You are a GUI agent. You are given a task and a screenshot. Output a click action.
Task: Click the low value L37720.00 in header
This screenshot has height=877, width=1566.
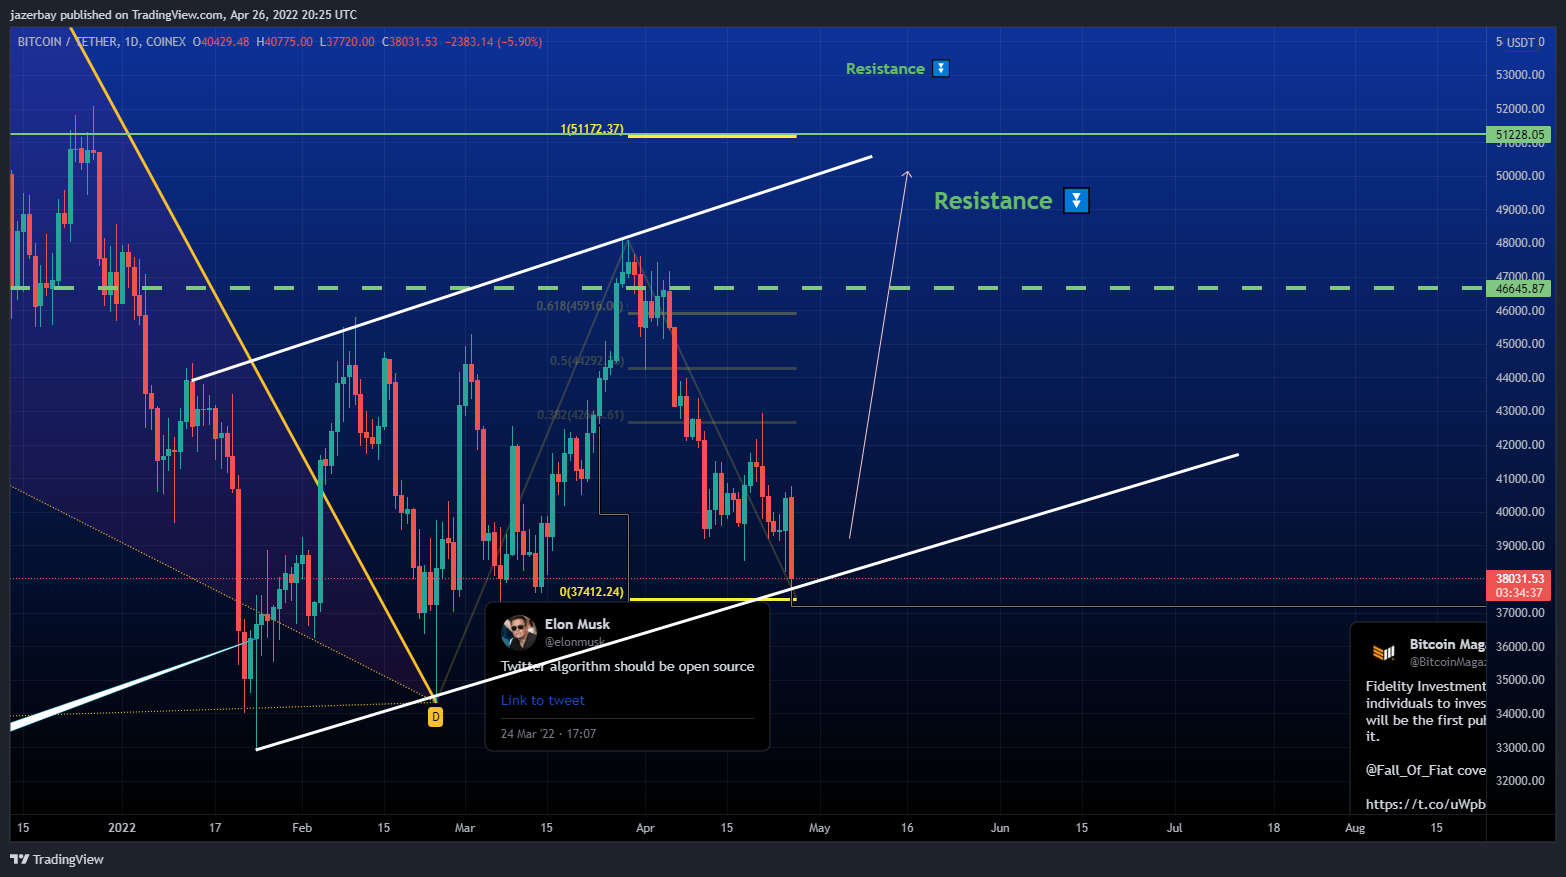347,42
